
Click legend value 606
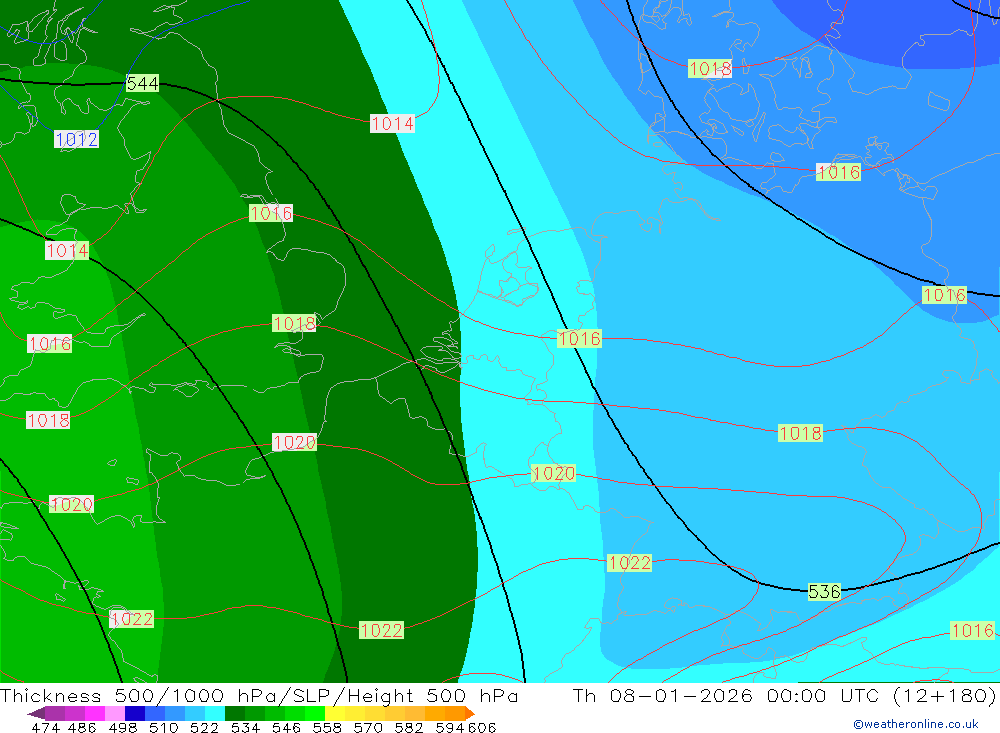(482, 727)
